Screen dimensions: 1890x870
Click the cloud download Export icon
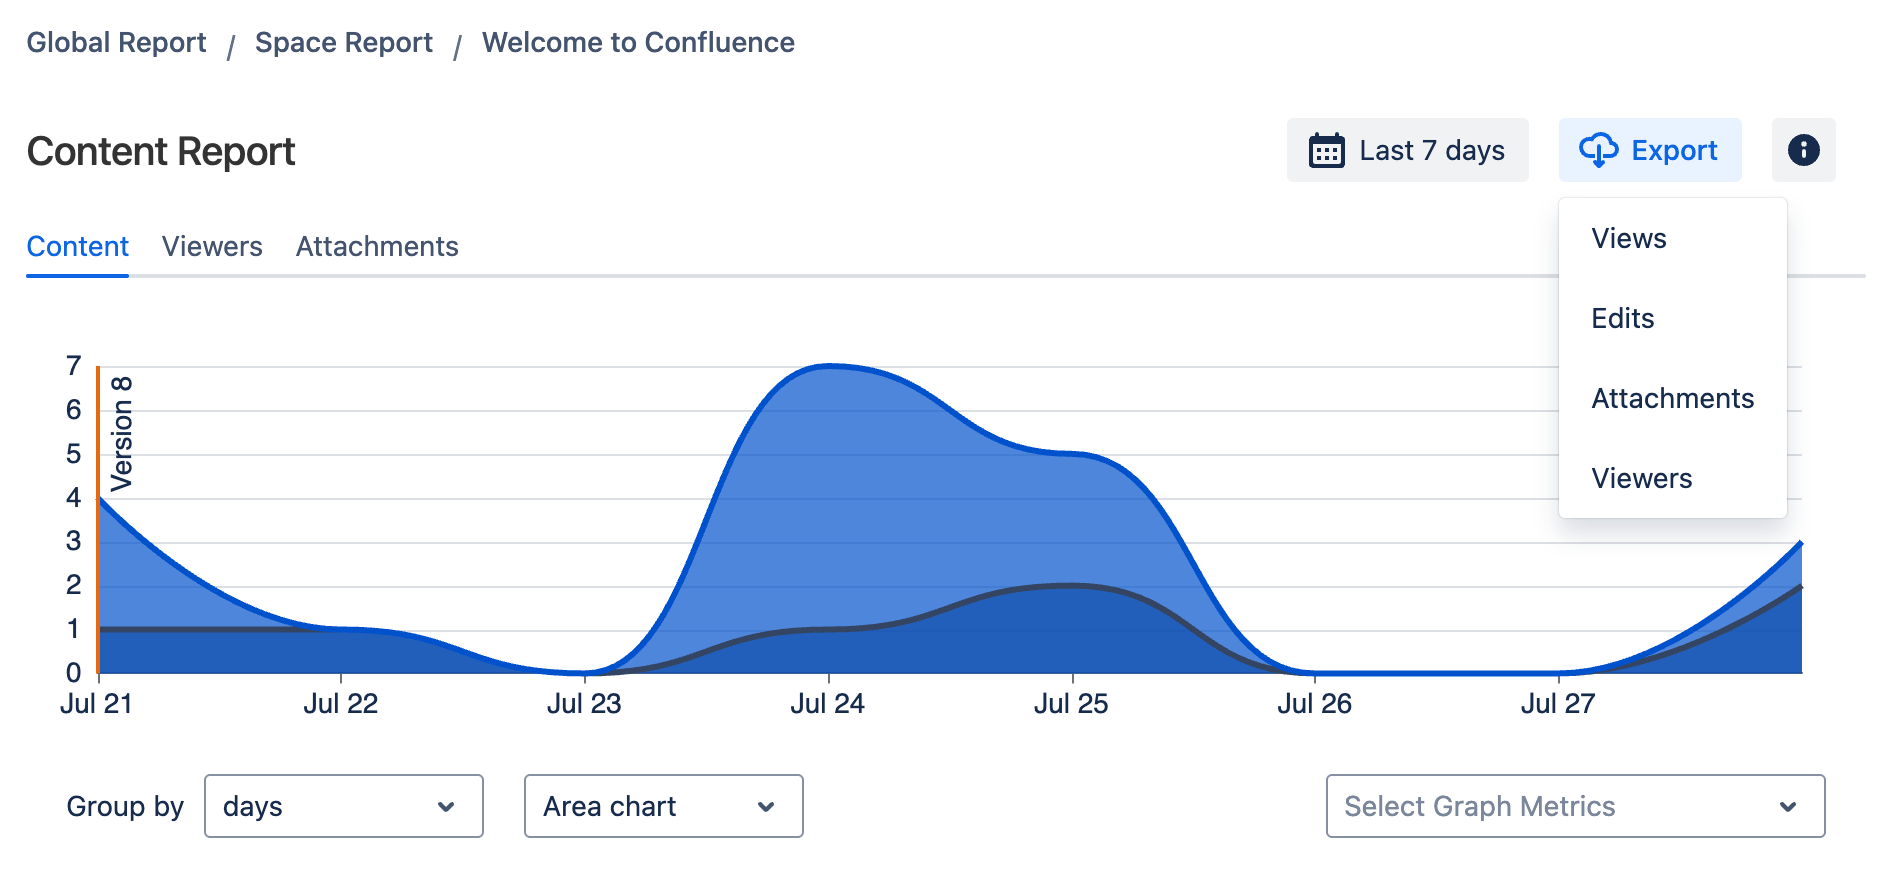[x=1598, y=151]
